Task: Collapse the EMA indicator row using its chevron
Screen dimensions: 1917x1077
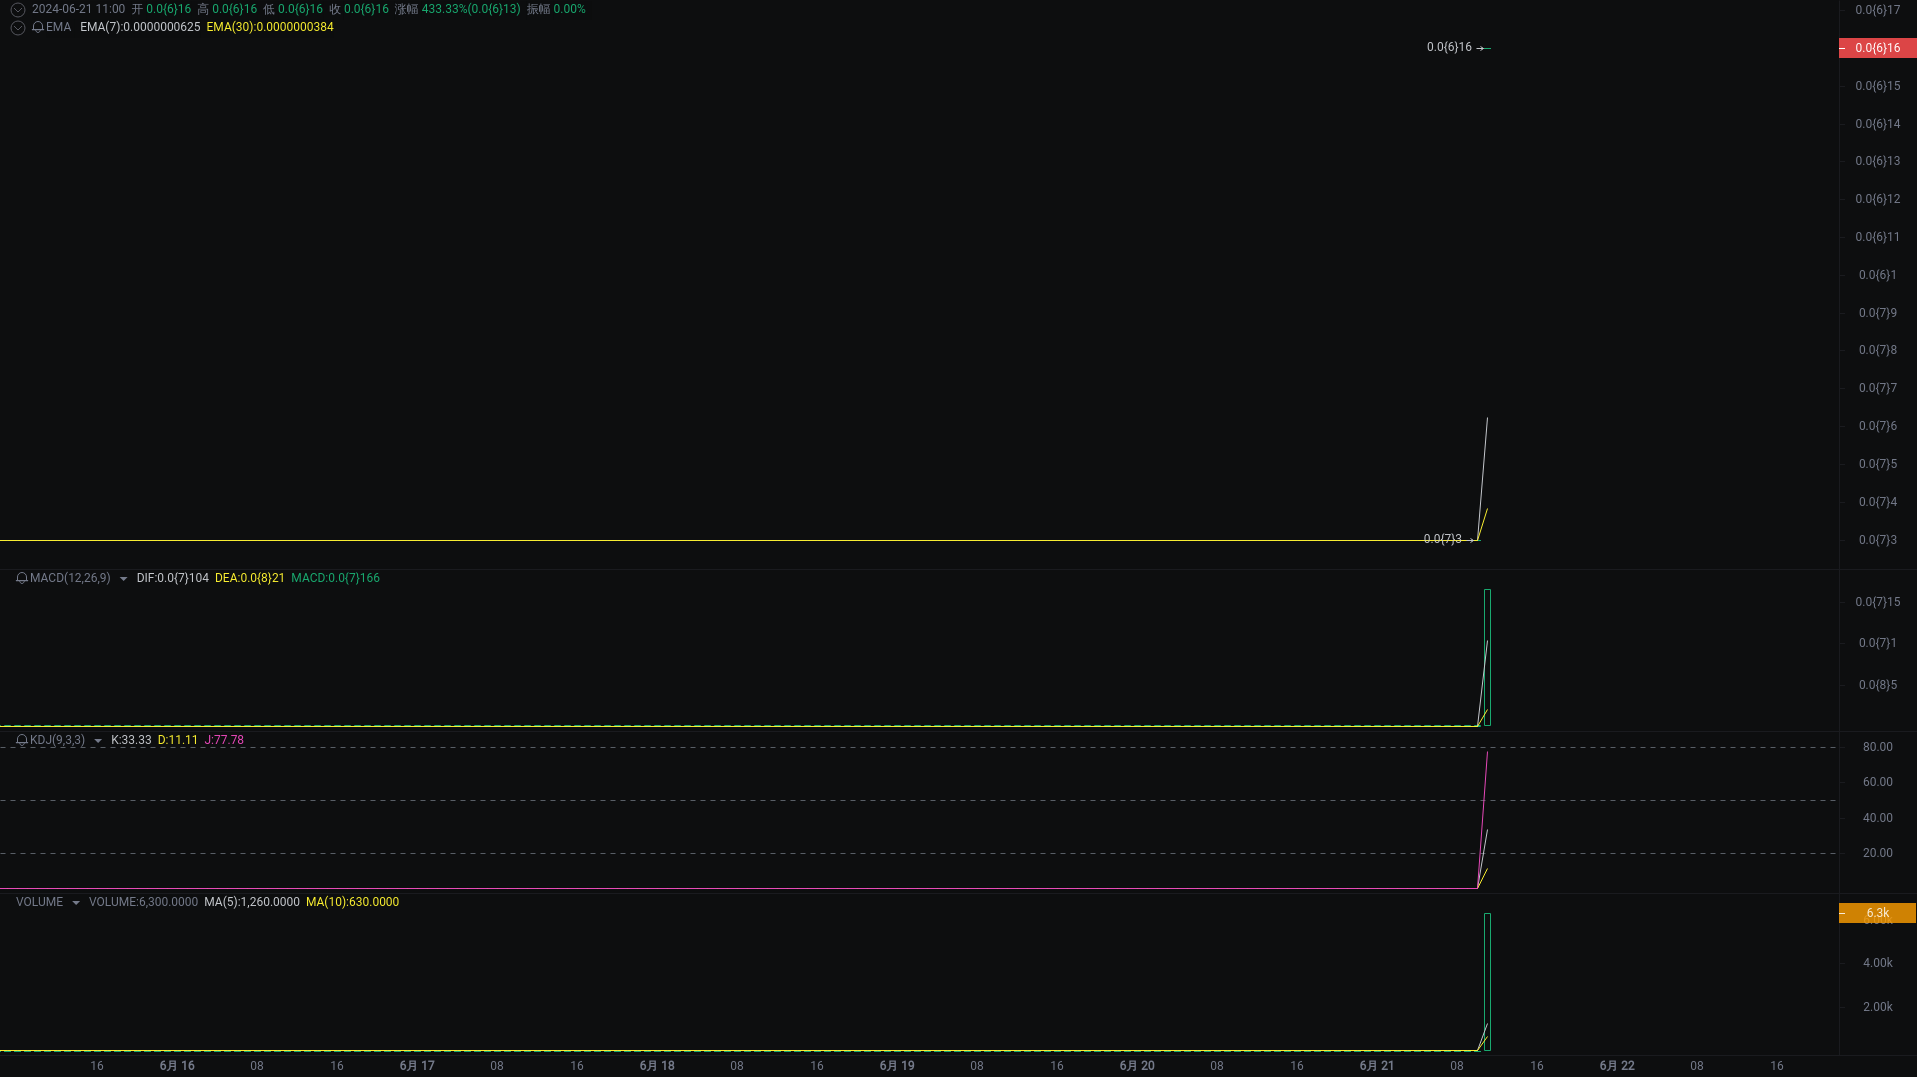Action: click(17, 27)
